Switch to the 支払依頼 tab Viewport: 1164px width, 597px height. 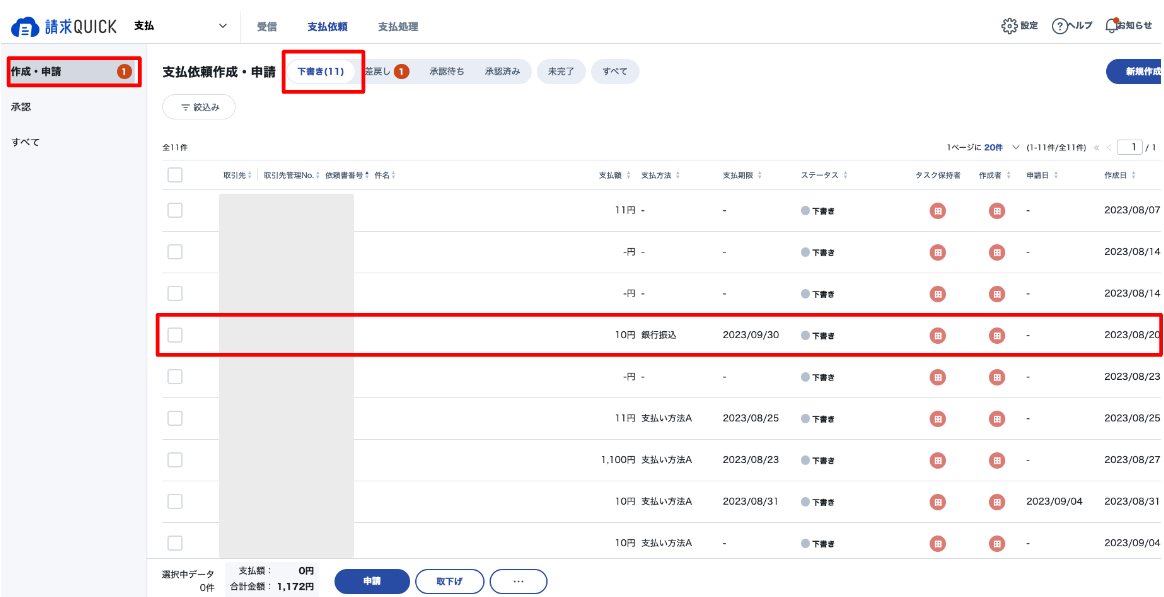tap(327, 27)
